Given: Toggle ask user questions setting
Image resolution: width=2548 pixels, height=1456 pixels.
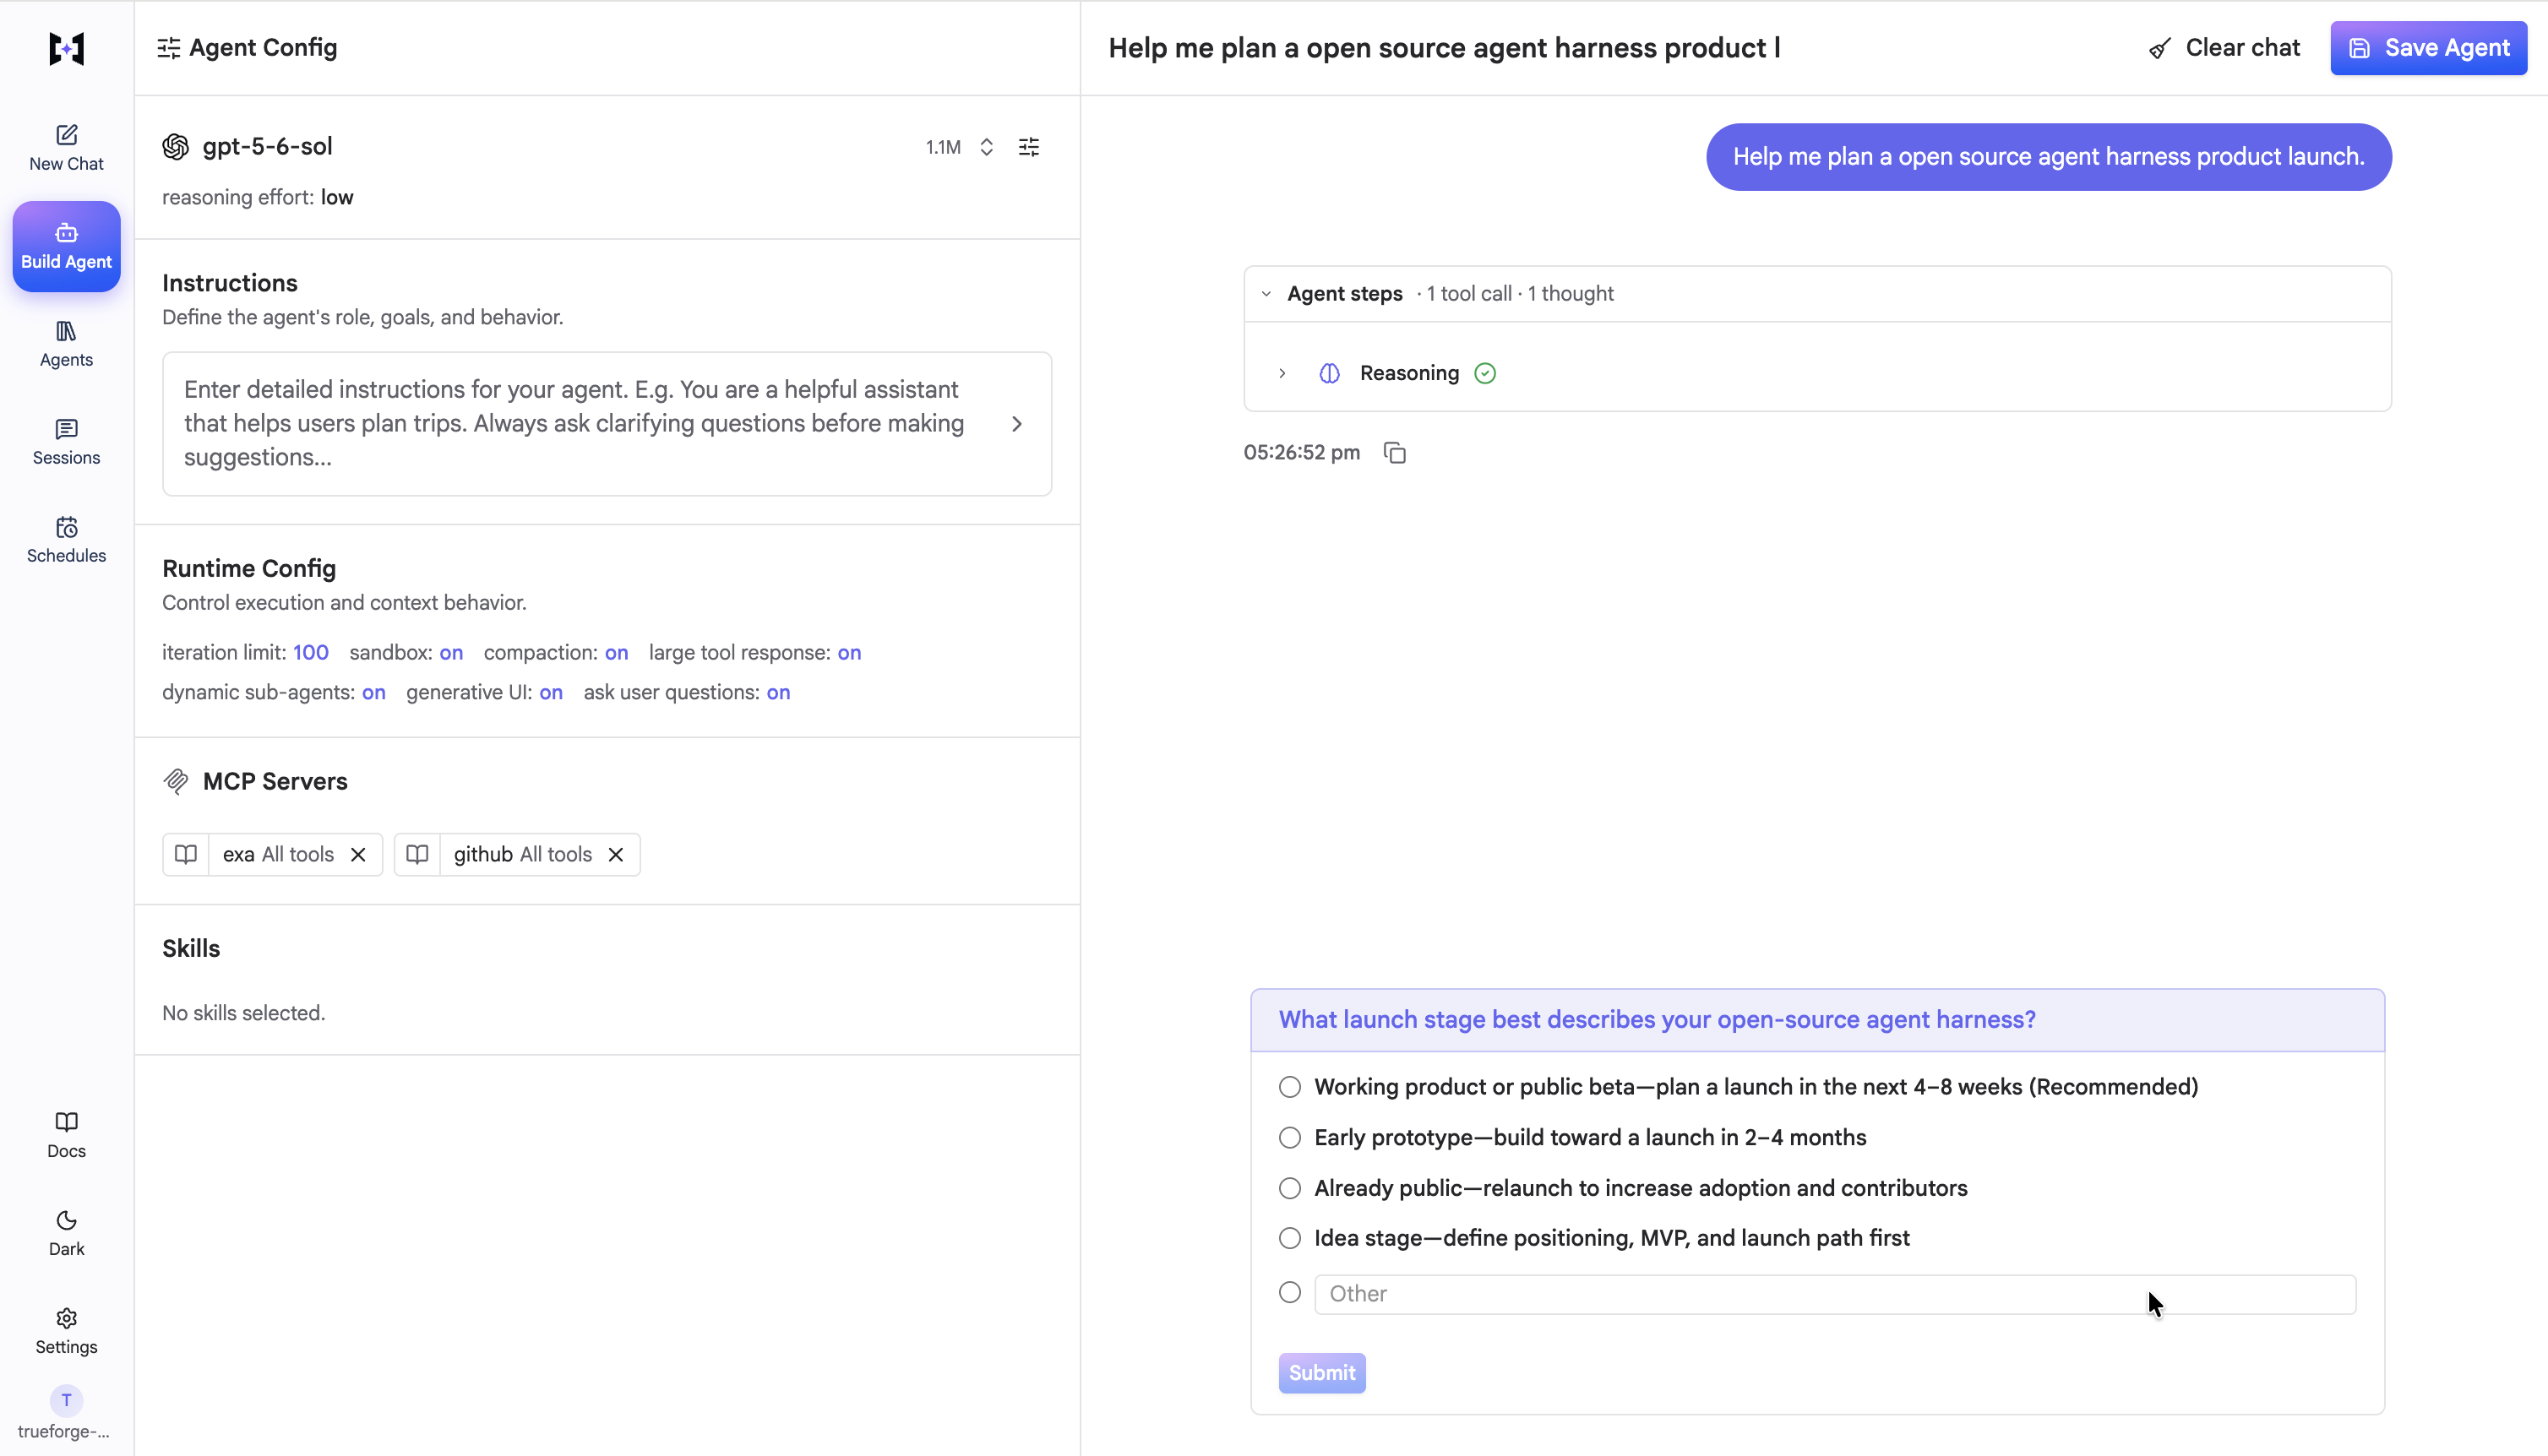Looking at the screenshot, I should 778,692.
